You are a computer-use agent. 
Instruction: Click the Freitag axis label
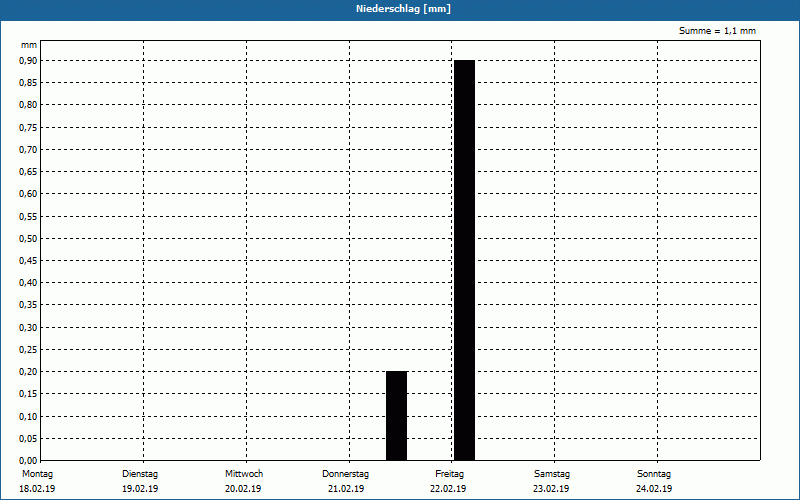449,474
